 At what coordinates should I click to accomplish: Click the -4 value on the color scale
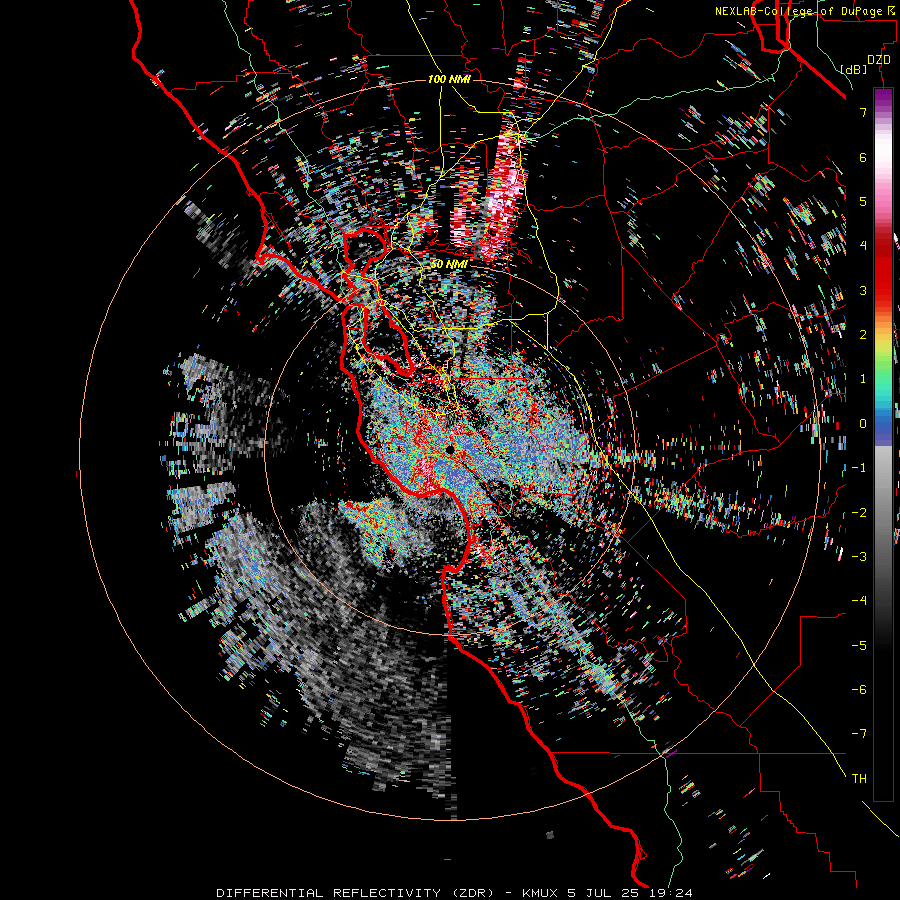pos(859,600)
